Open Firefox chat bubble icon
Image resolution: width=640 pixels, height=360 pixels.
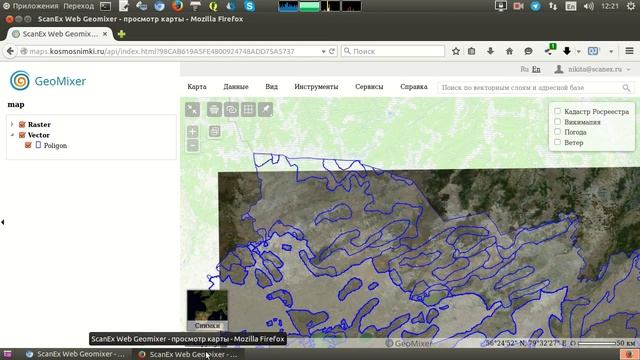pyautogui.click(x=528, y=51)
